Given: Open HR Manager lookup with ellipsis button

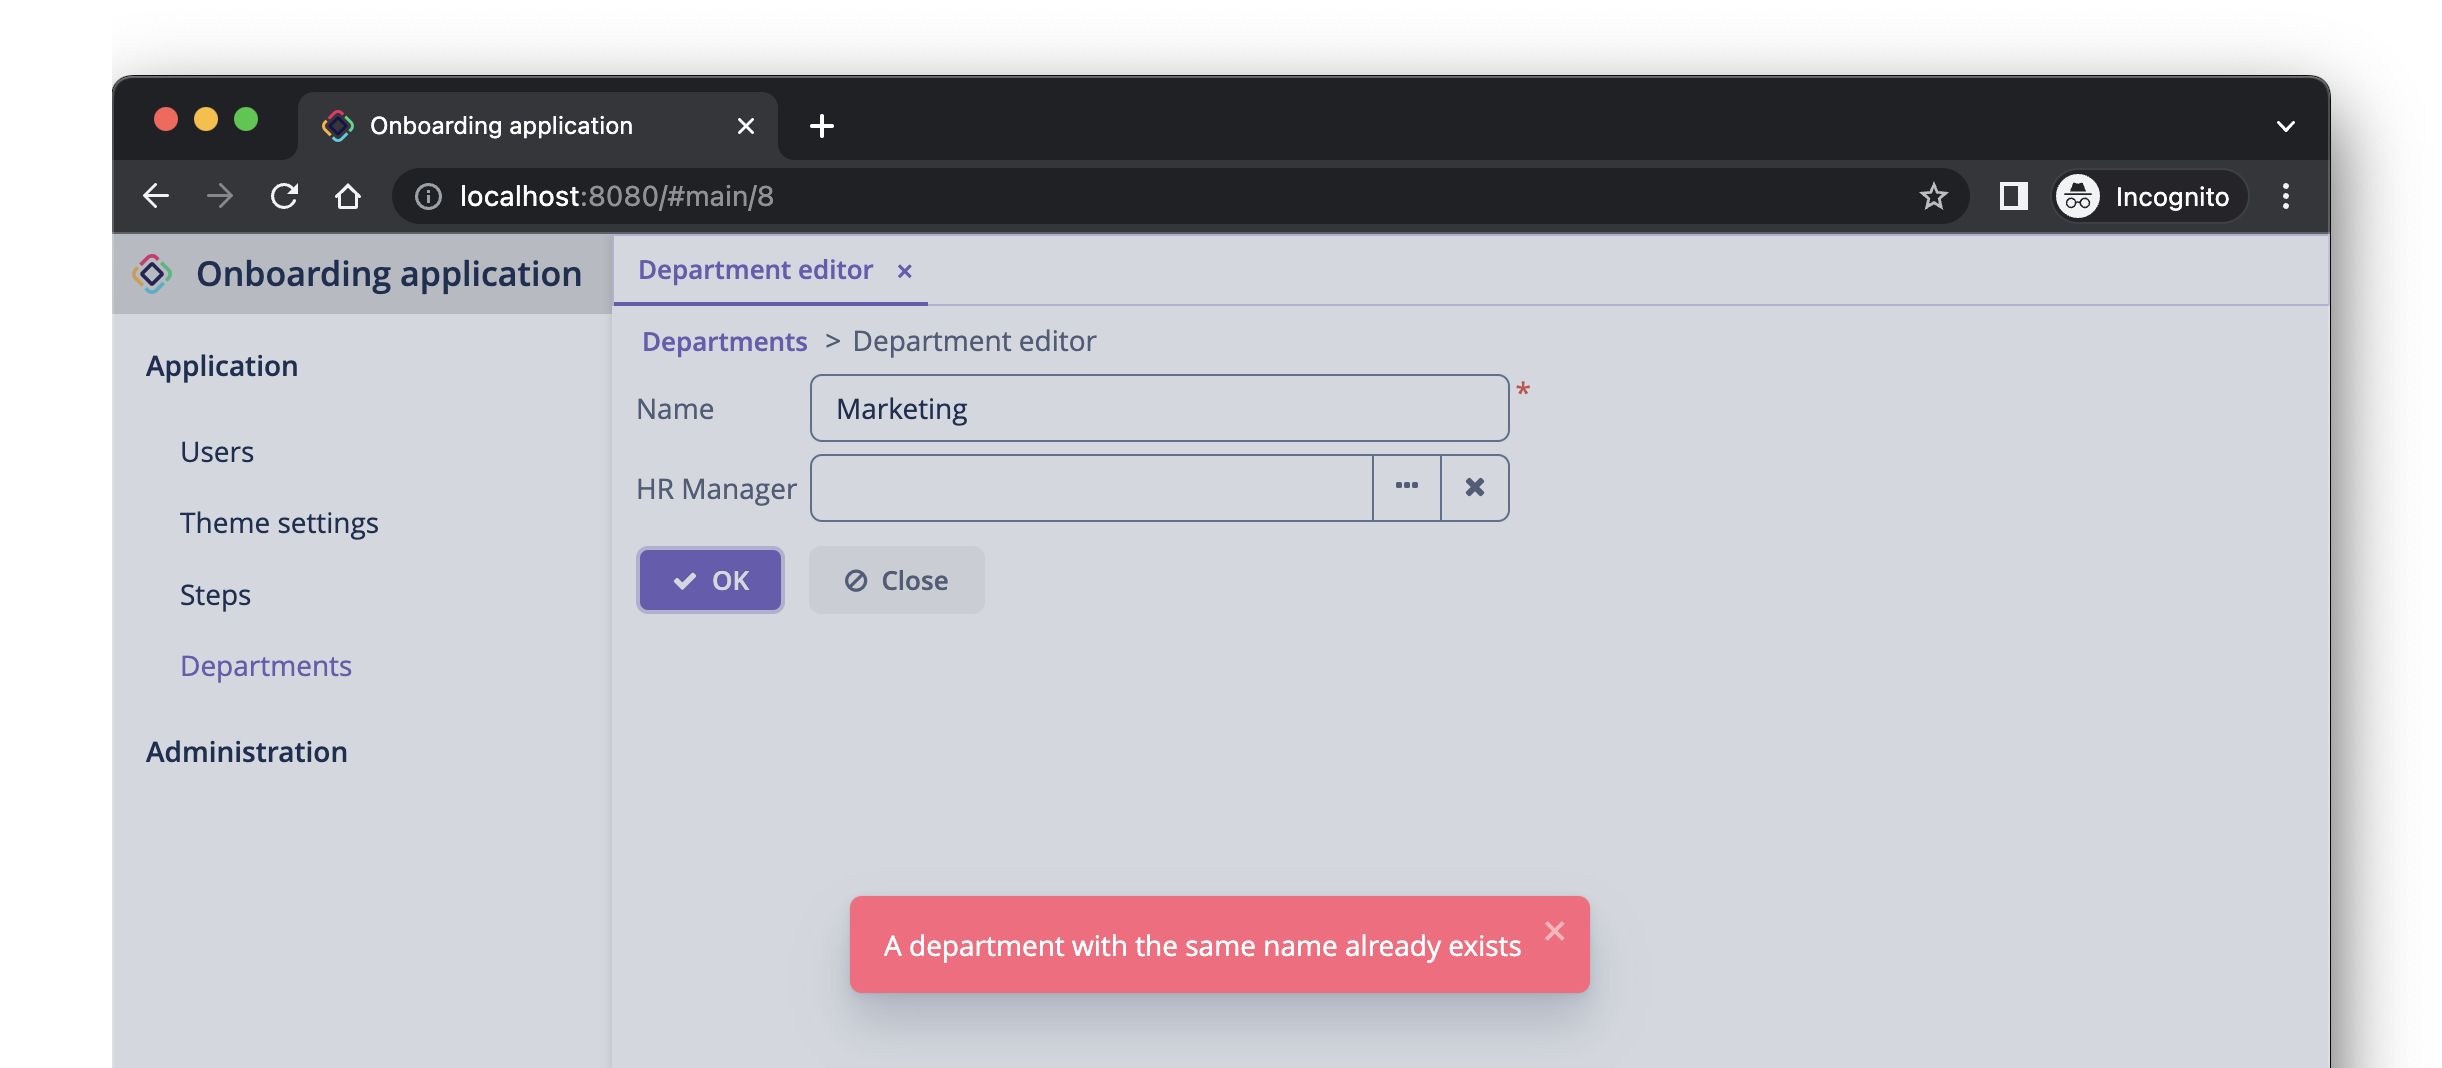Looking at the screenshot, I should 1407,488.
